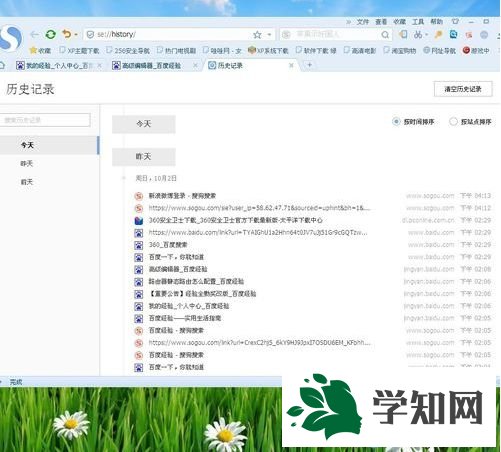Close the 高级编辑器_百度经验 tab
Screen dimensions: 501x452
tap(196, 66)
